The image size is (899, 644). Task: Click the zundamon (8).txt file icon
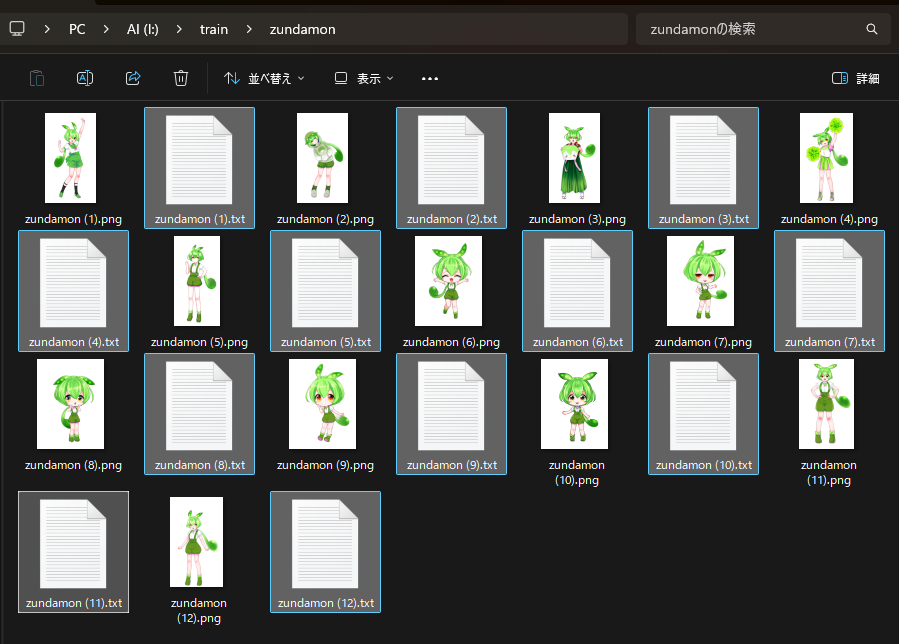point(199,406)
